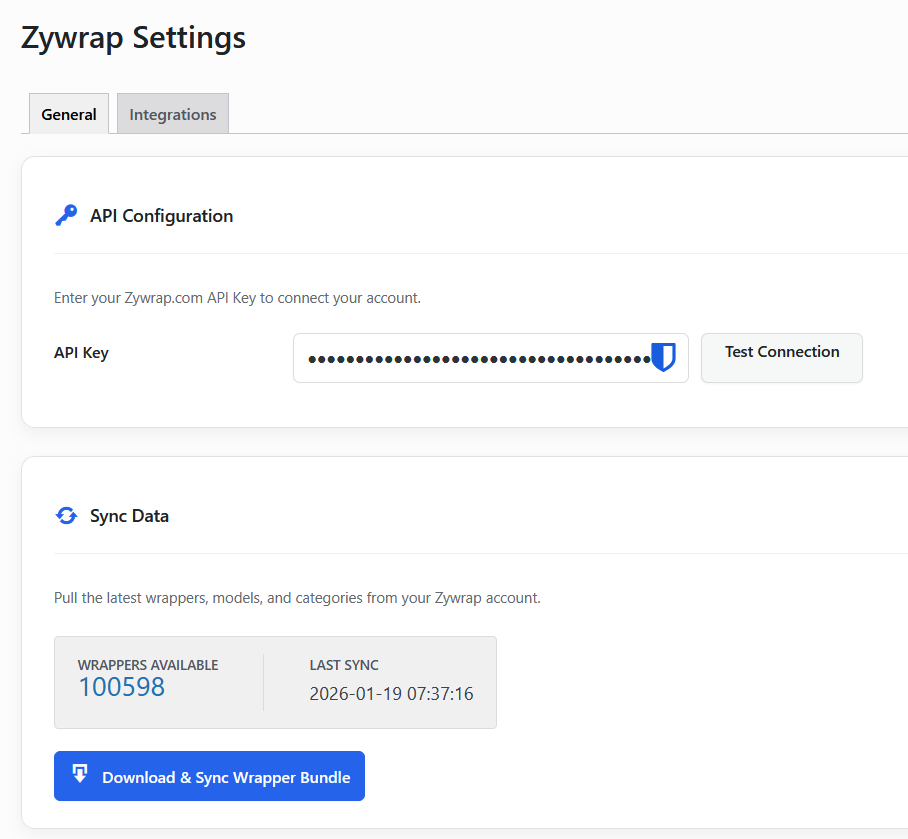908x839 pixels.
Task: Click the API Configuration section header text
Action: [161, 215]
